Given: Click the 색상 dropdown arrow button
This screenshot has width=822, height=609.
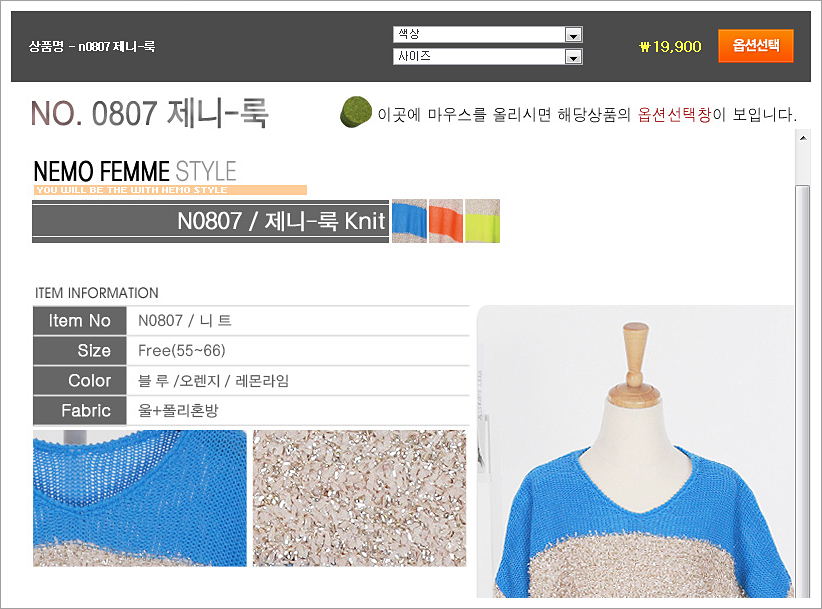Looking at the screenshot, I should (573, 35).
